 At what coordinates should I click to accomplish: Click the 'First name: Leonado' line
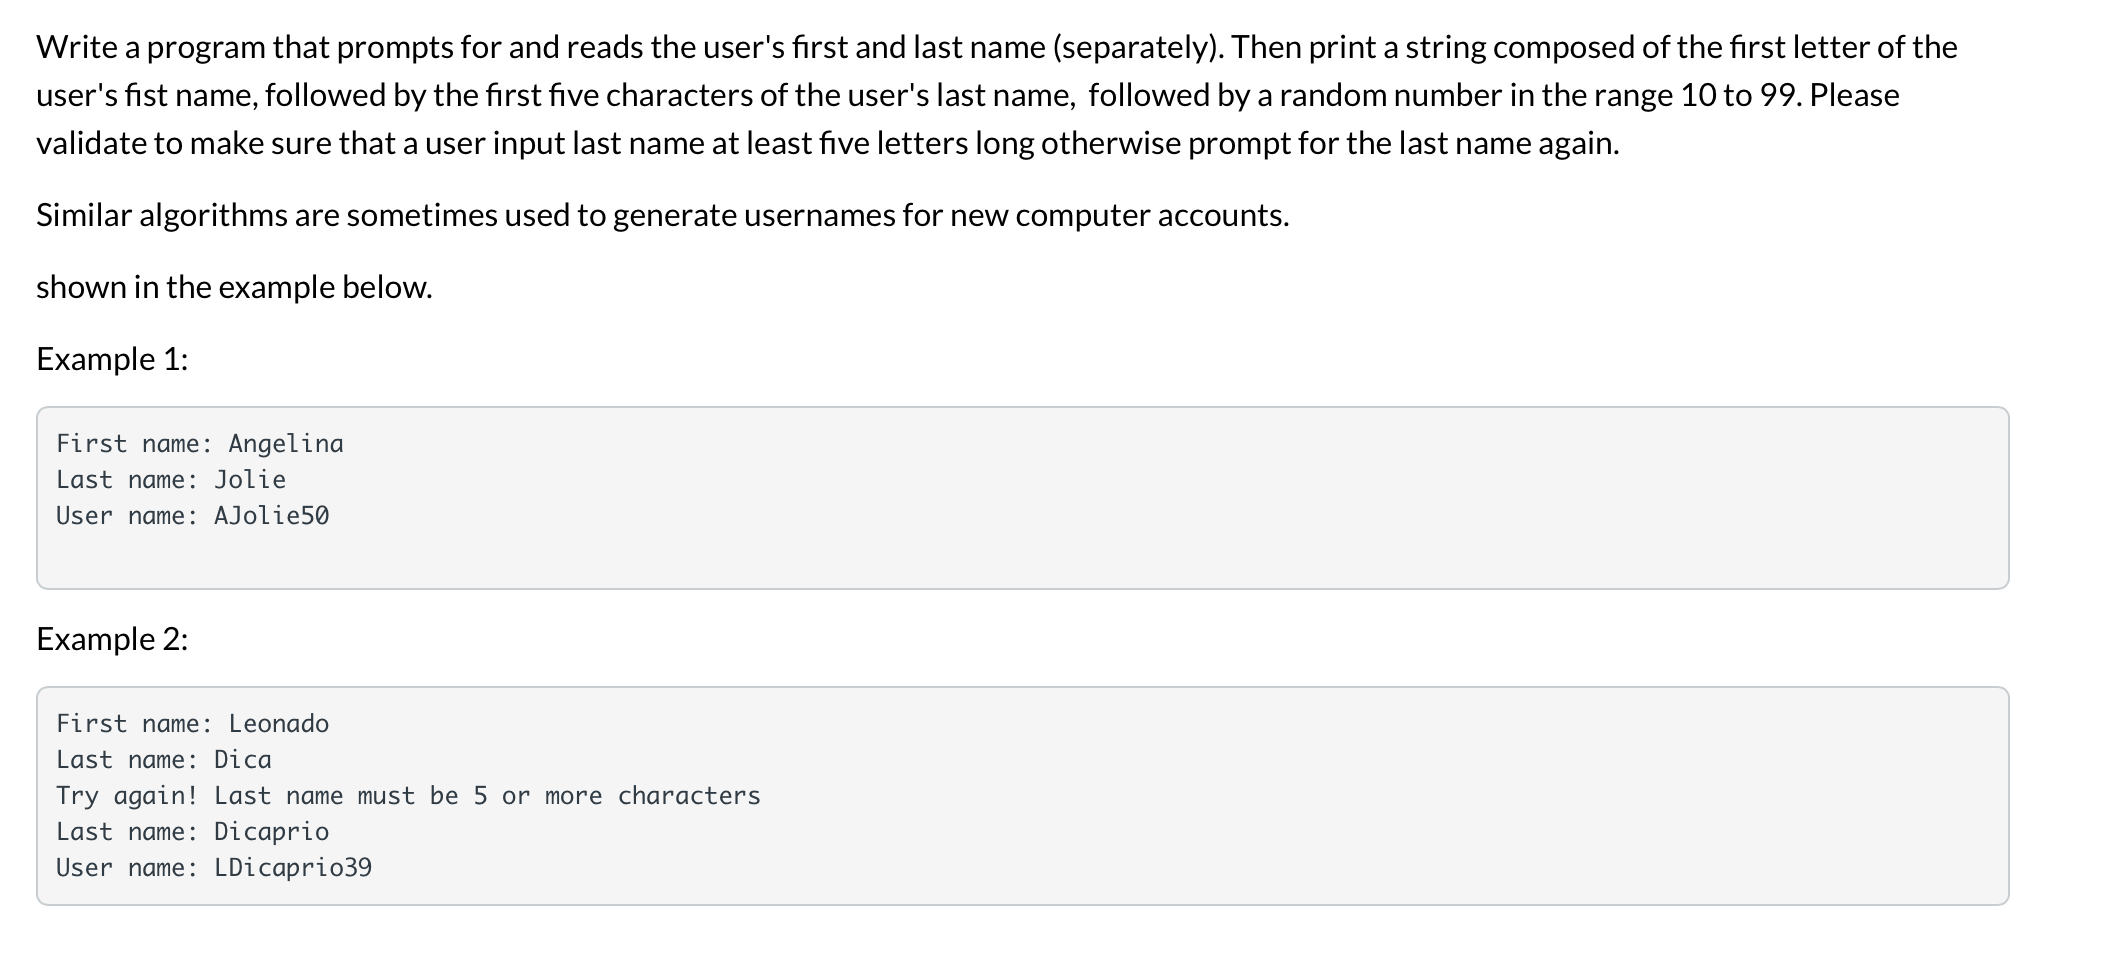(x=193, y=723)
